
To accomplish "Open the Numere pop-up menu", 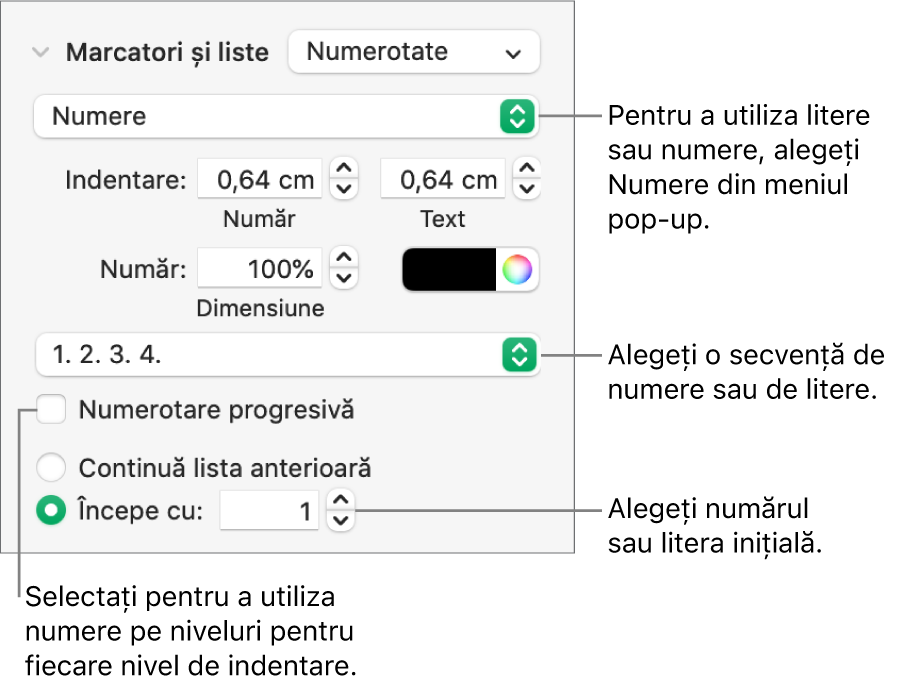I will coord(280,117).
